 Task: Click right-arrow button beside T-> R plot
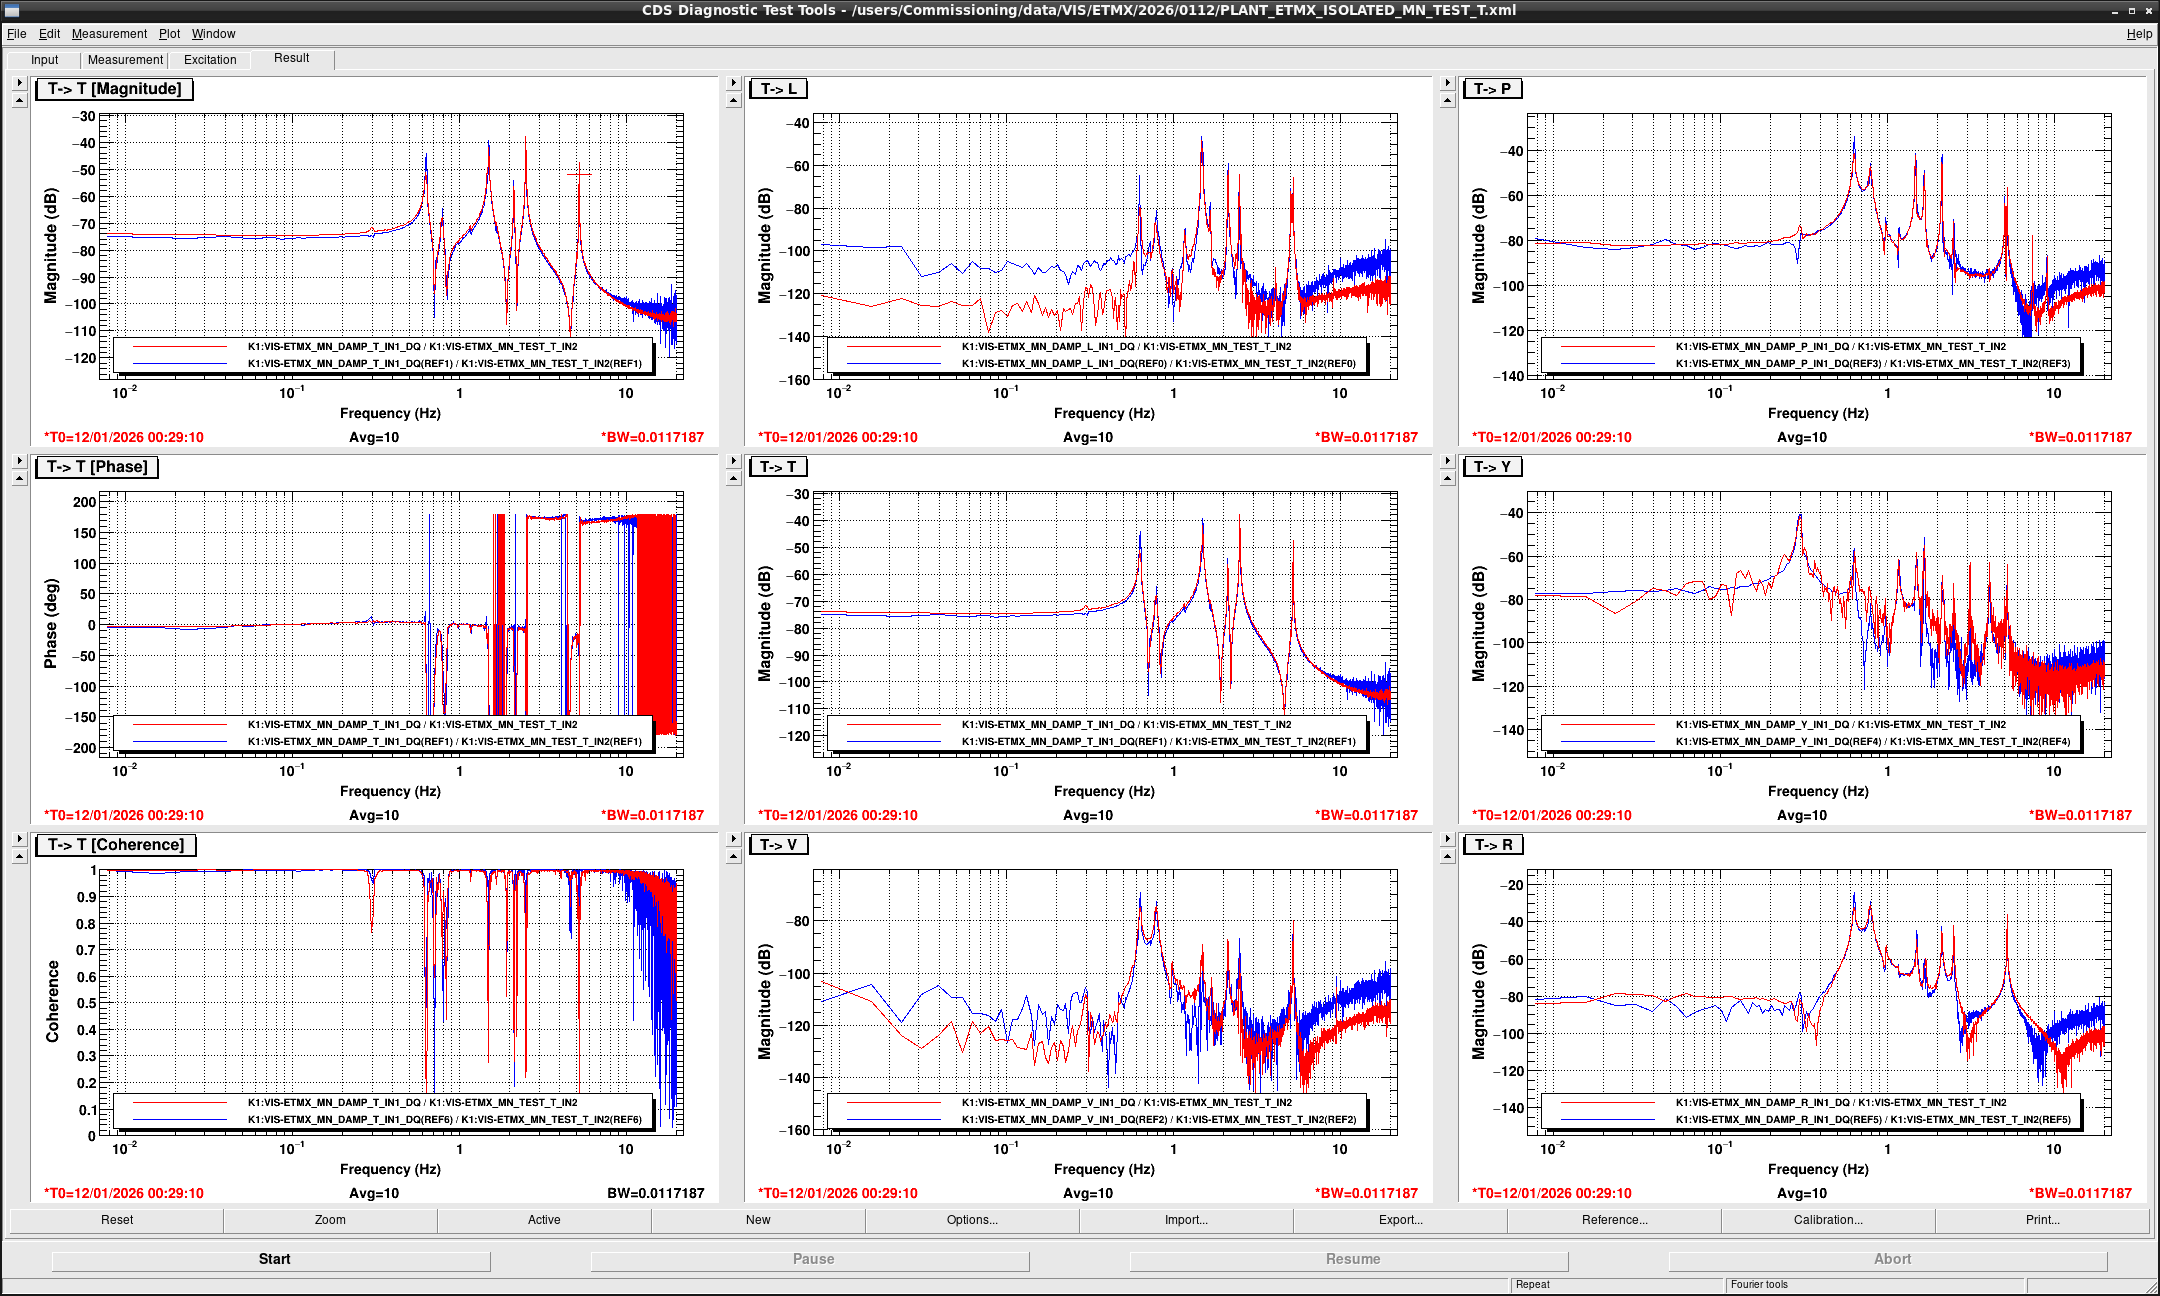coord(1447,839)
